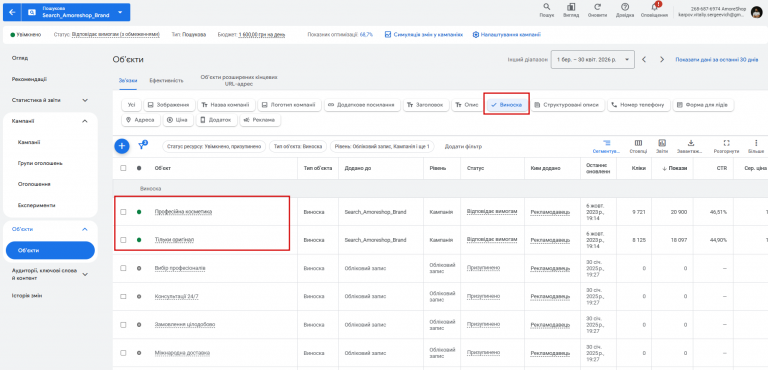Open Об'єкти розширених кінцевих URL-адрес tab
This screenshot has width=768, height=370.
[x=239, y=80]
